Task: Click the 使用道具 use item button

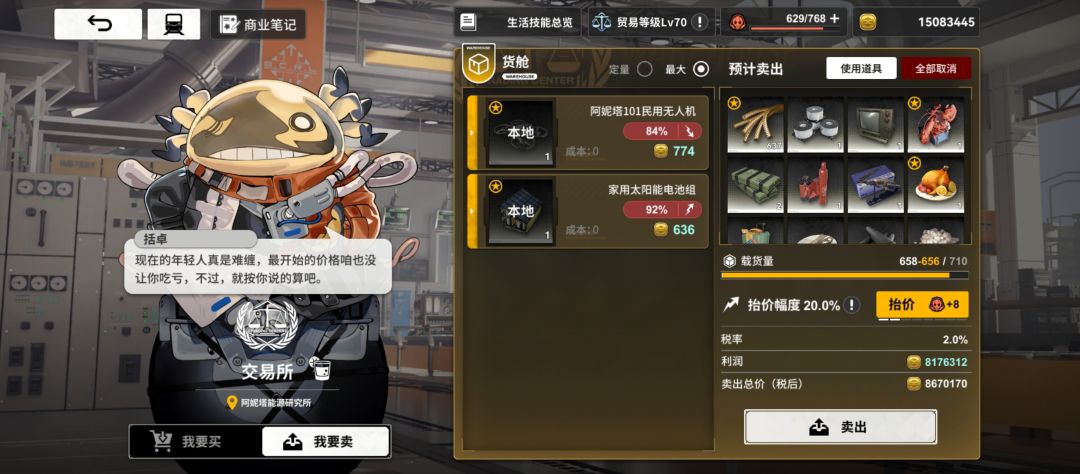Action: pyautogui.click(x=862, y=68)
